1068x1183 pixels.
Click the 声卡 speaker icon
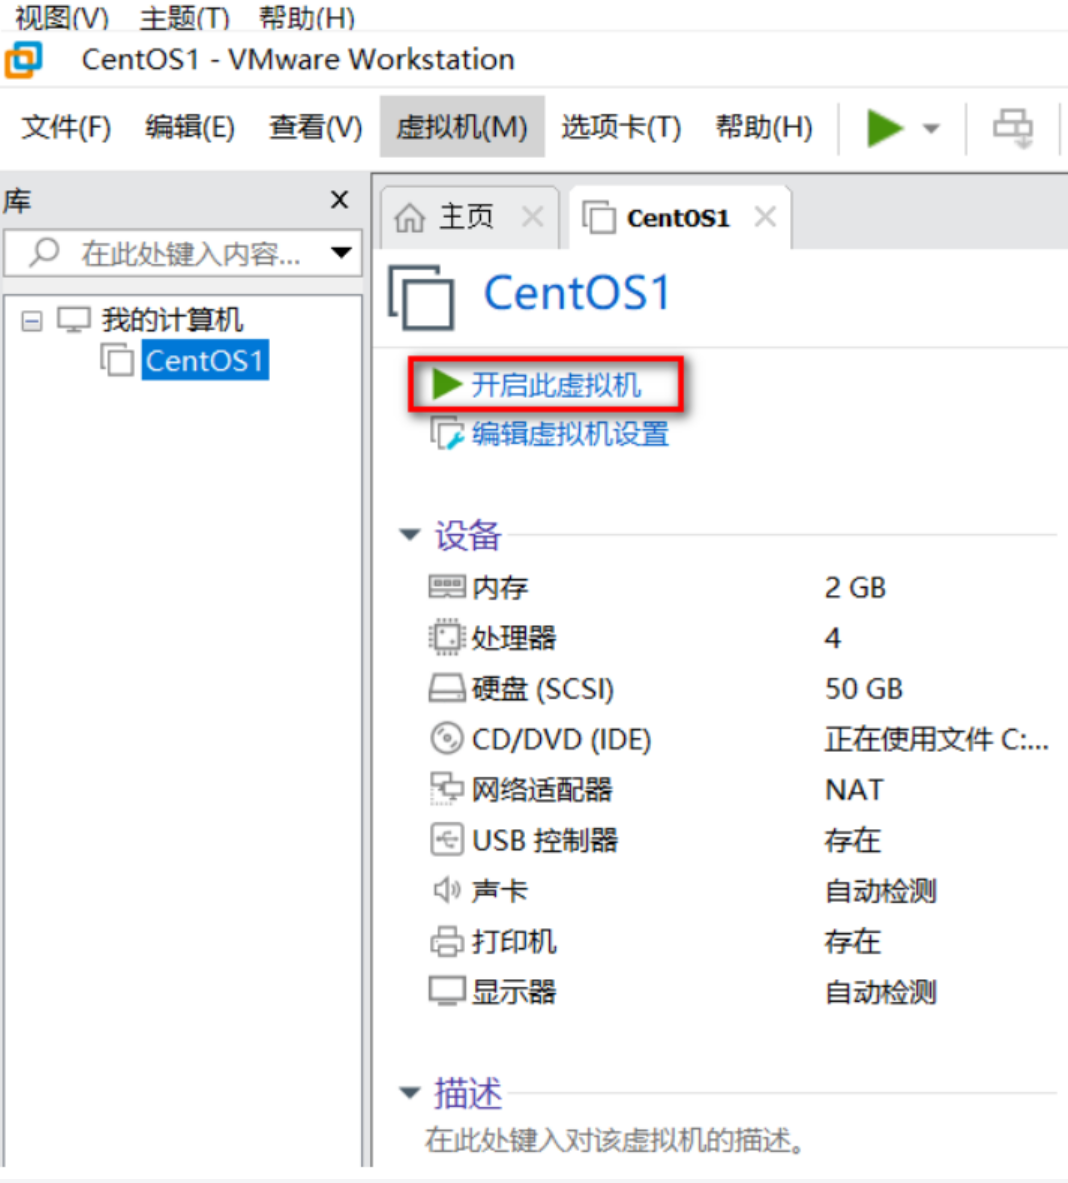[447, 890]
